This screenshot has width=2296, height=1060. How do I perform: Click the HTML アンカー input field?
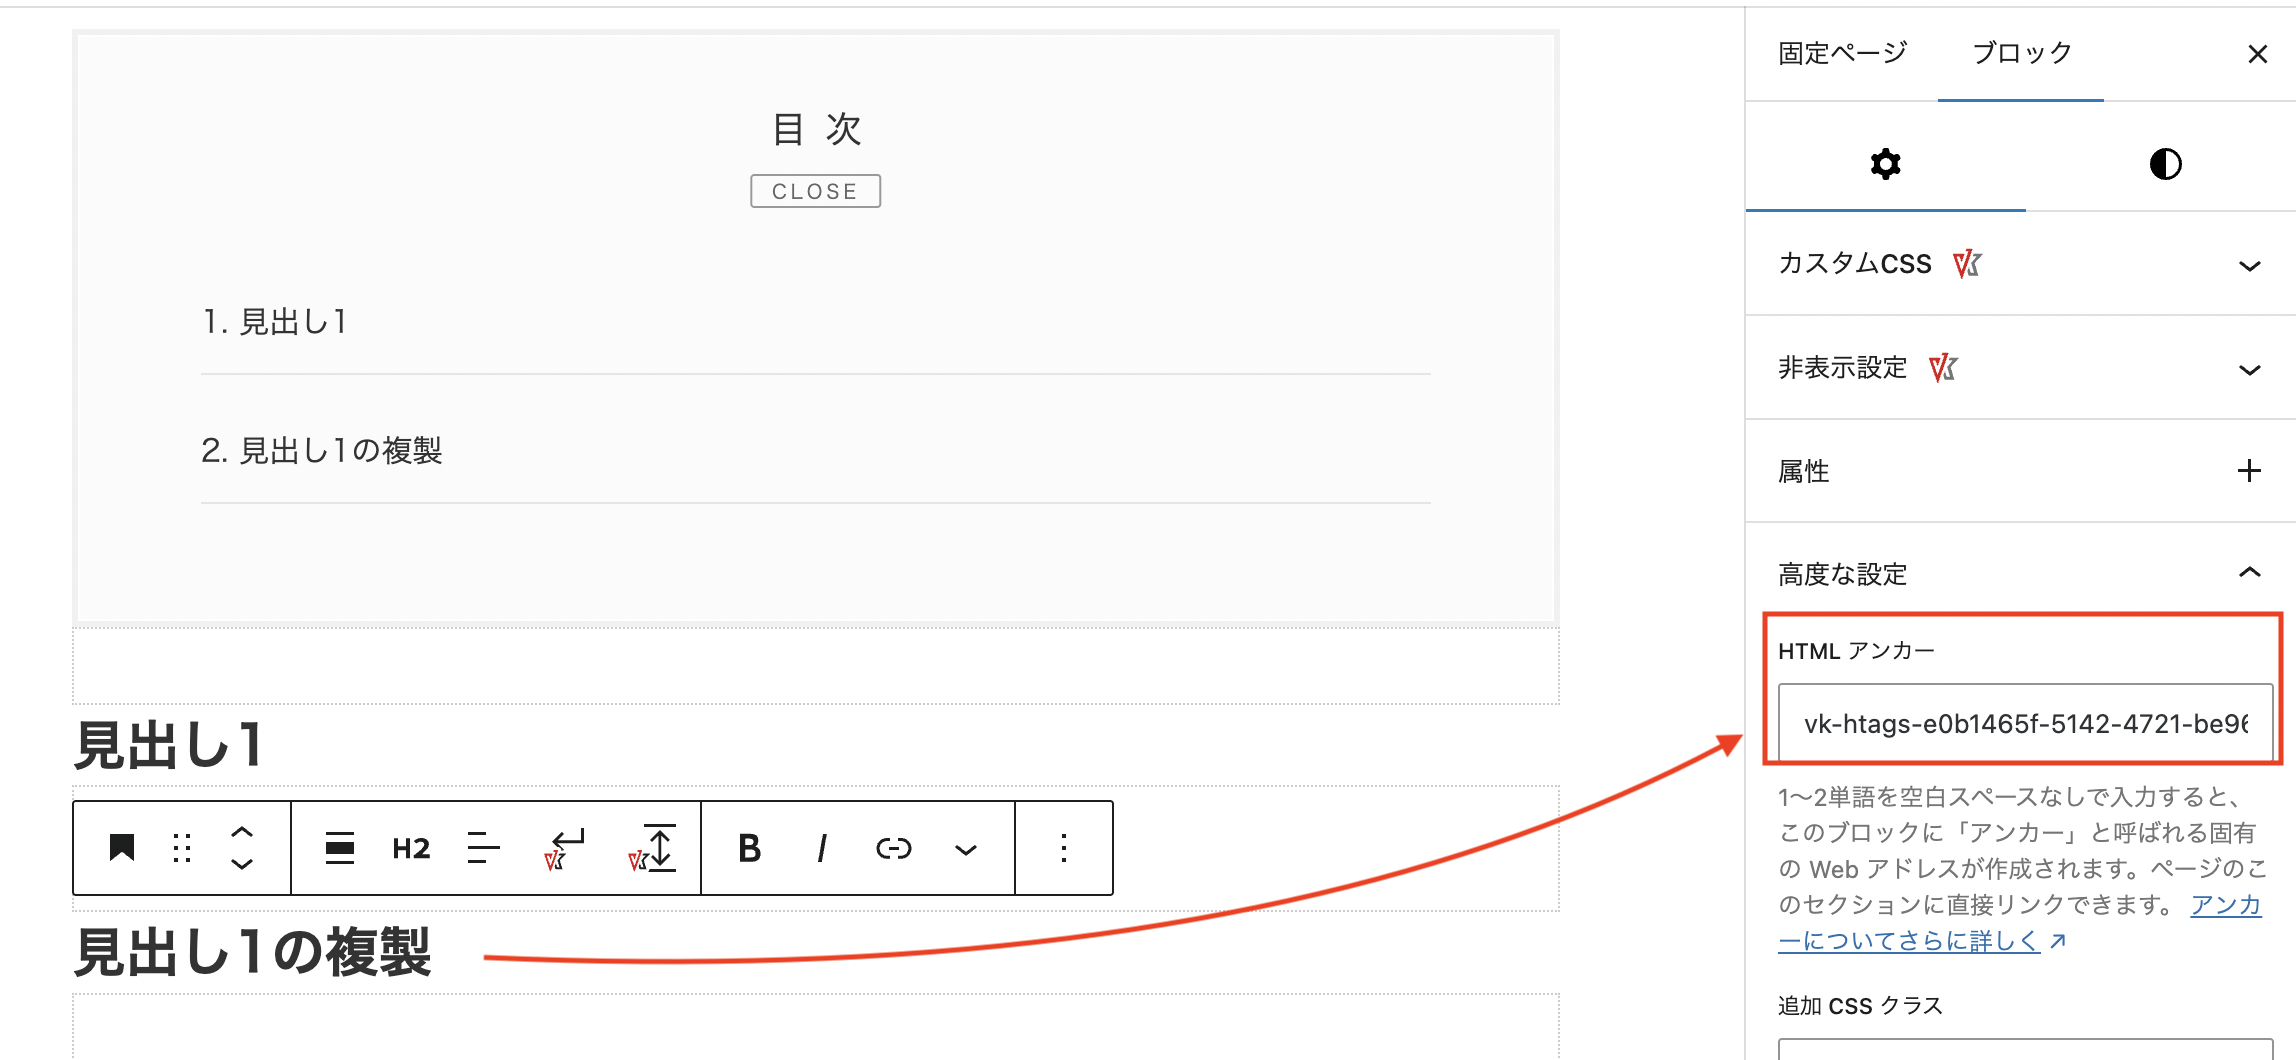click(2025, 723)
